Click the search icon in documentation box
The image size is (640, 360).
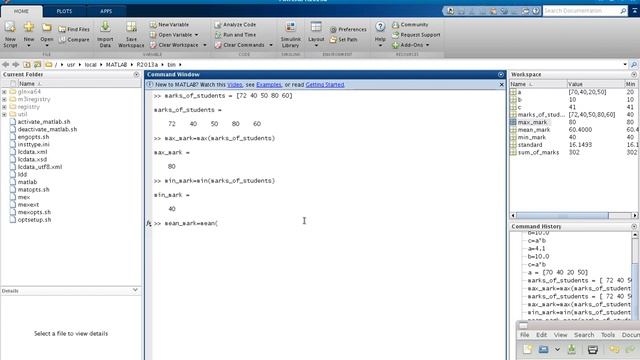click(x=623, y=11)
